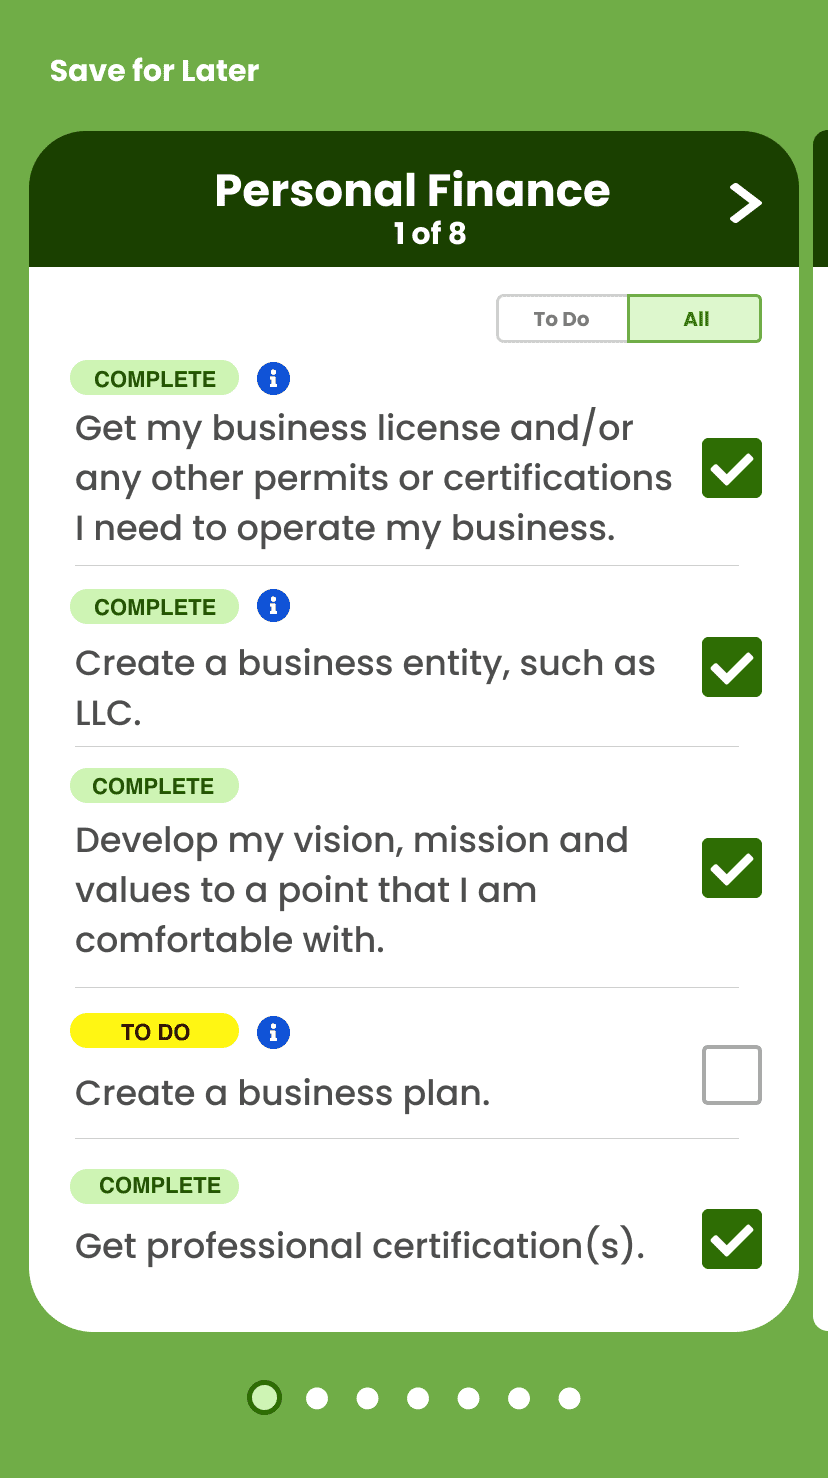828x1478 pixels.
Task: Go to next category with arrow chevron
Action: point(745,203)
